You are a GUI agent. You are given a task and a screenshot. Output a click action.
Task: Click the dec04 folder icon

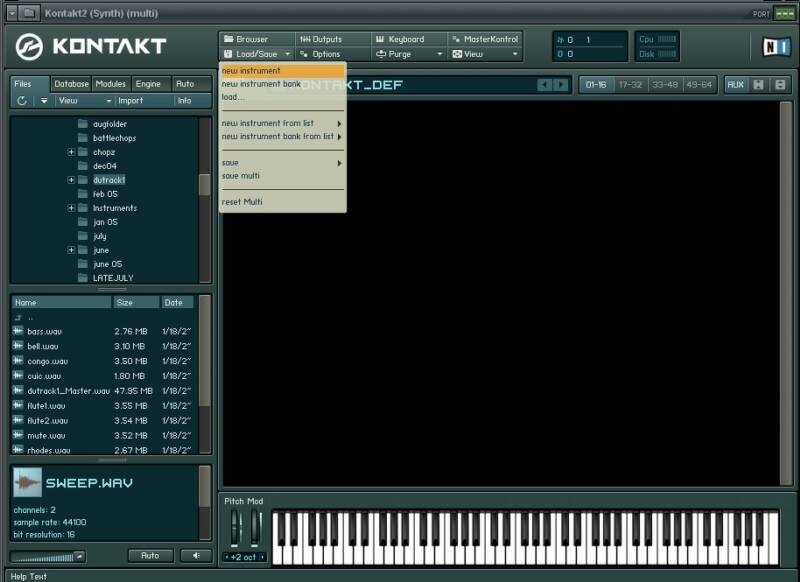point(83,166)
